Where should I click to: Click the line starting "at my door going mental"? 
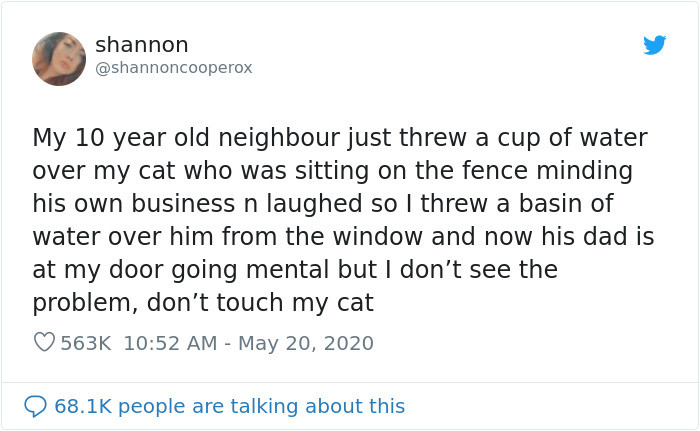point(295,269)
